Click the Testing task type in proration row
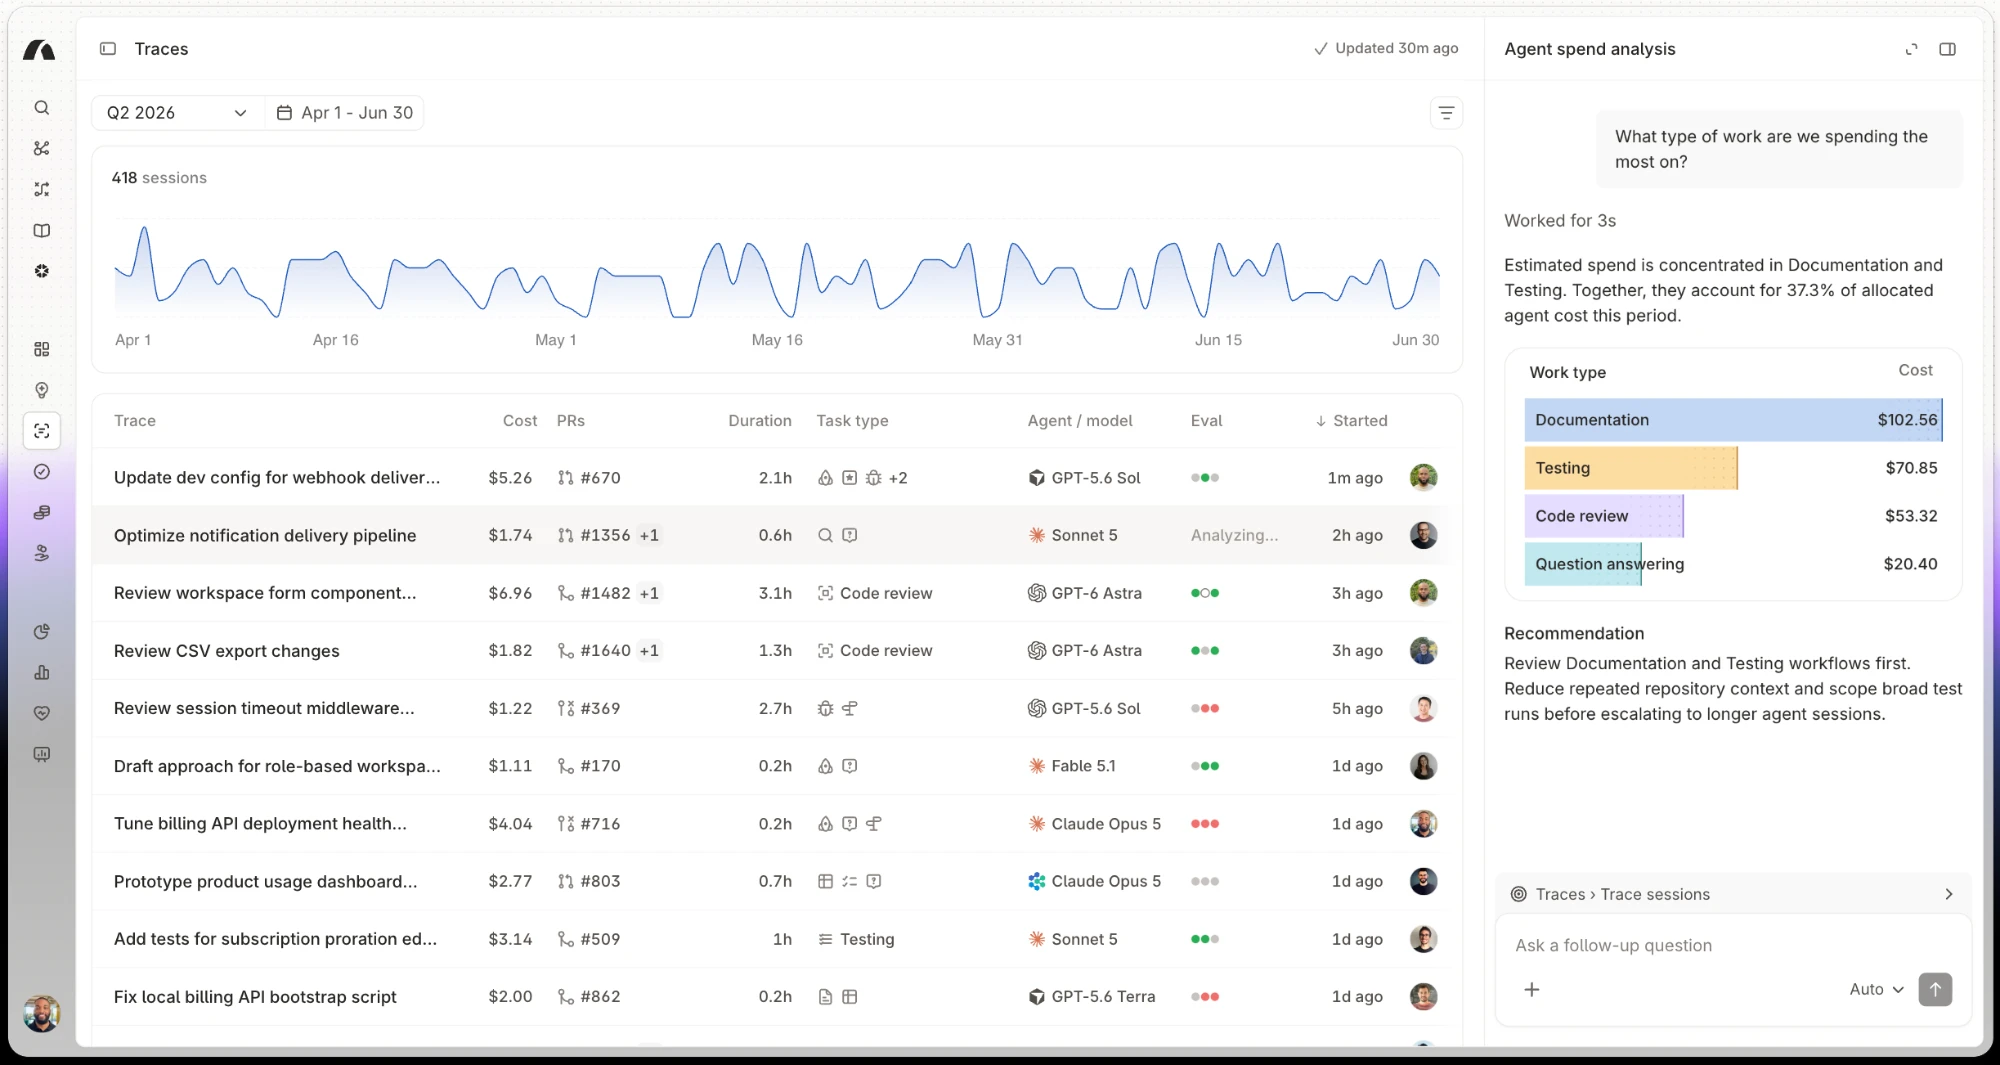 pos(856,939)
